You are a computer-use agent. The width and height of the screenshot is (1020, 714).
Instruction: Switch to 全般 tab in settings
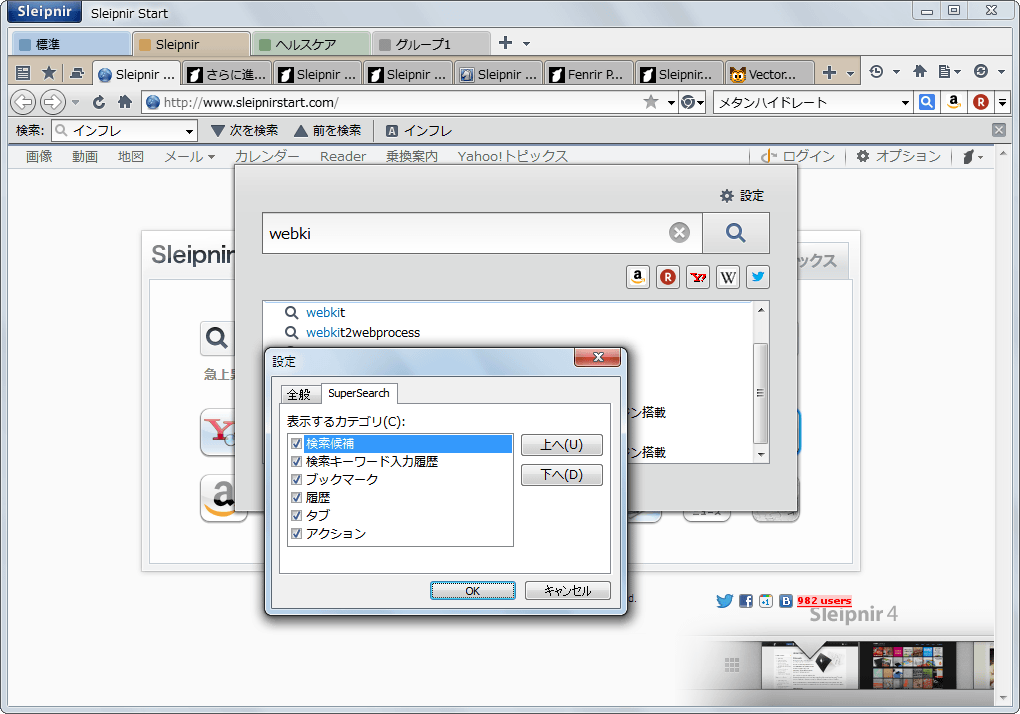[x=299, y=395]
